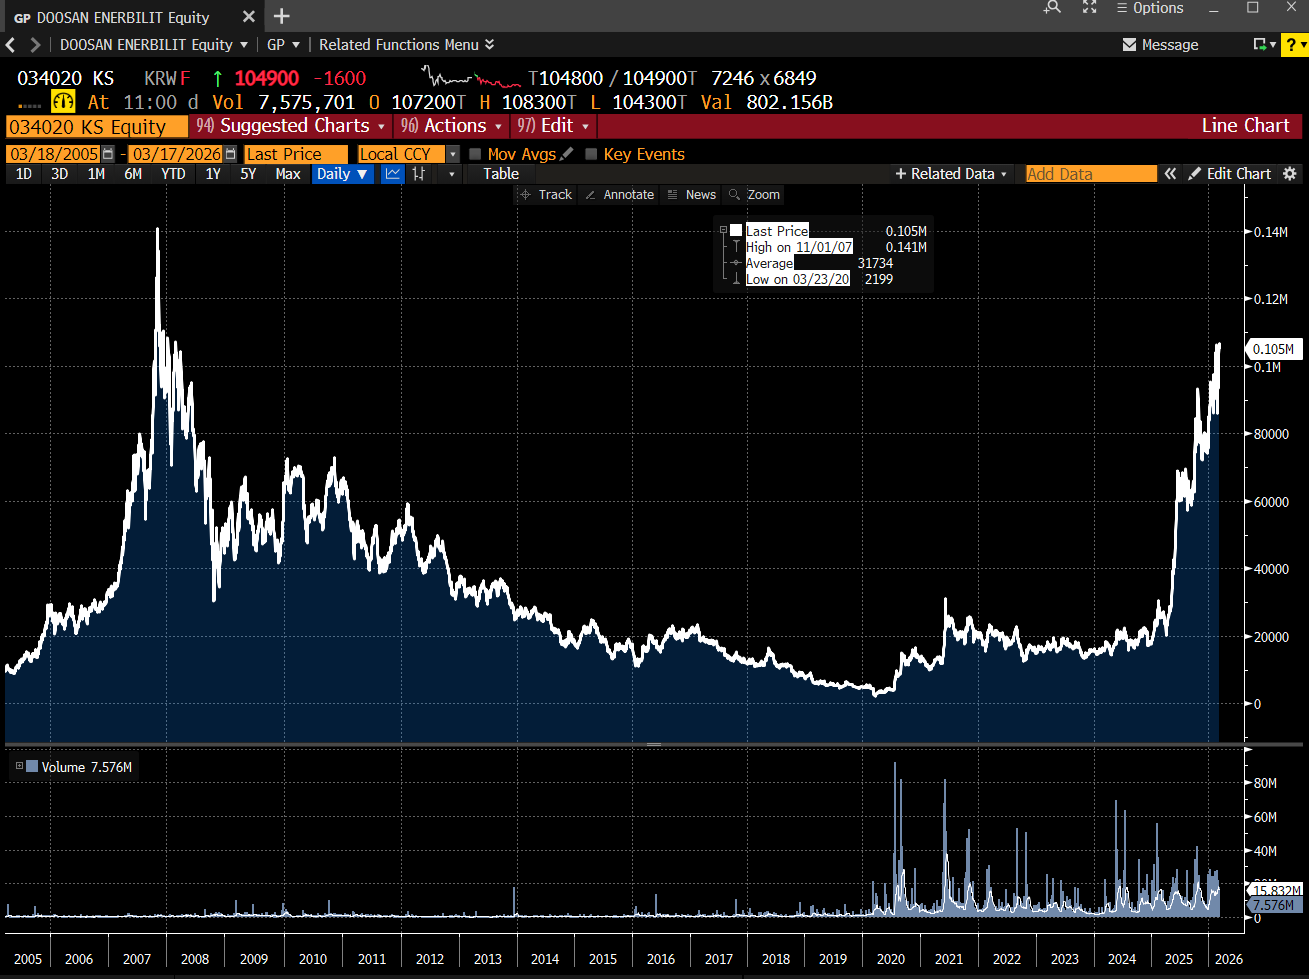The width and height of the screenshot is (1309, 979).
Task: Open the Daily periodicity dropdown
Action: pos(341,174)
